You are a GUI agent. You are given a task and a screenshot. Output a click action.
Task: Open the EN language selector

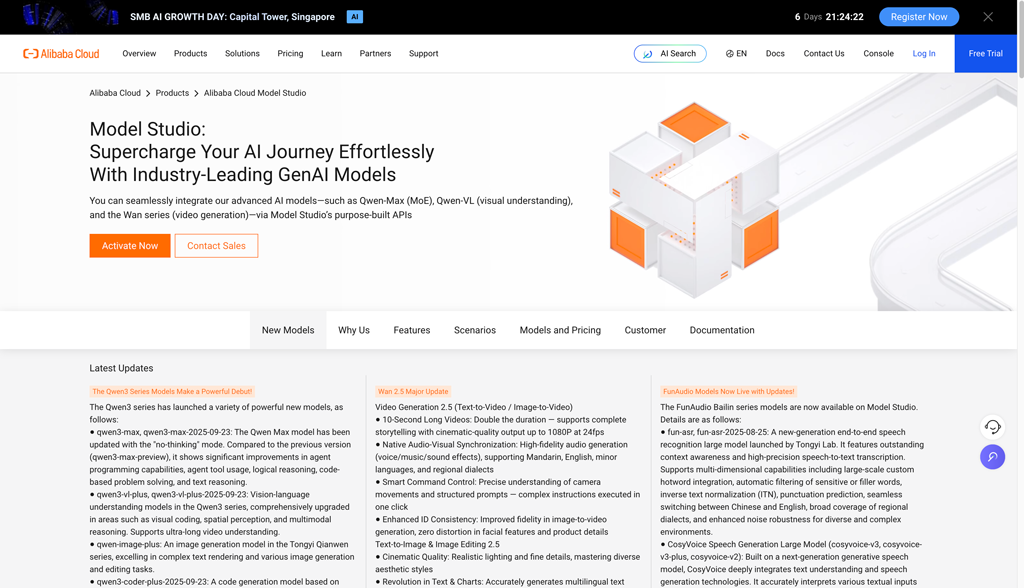click(736, 54)
